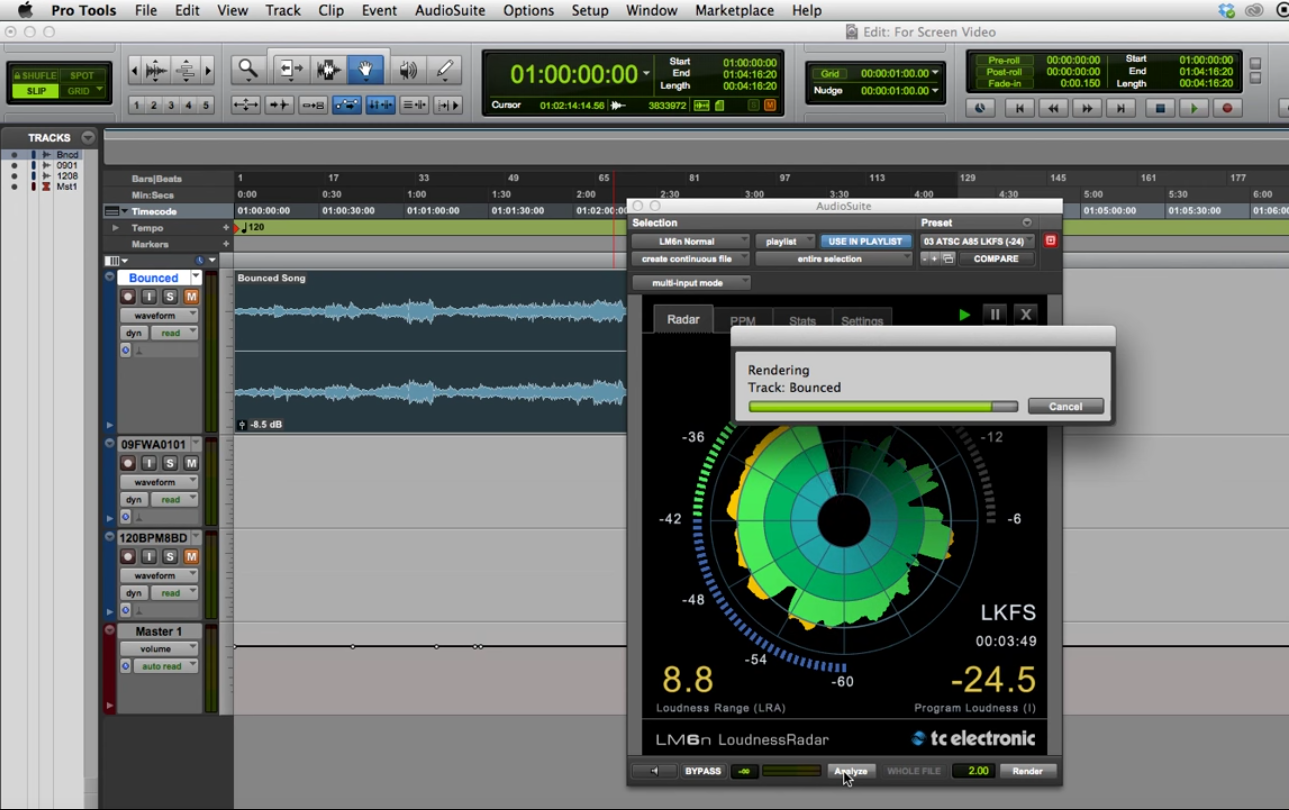
Task: Click the Selector waveform tool
Action: (329, 70)
